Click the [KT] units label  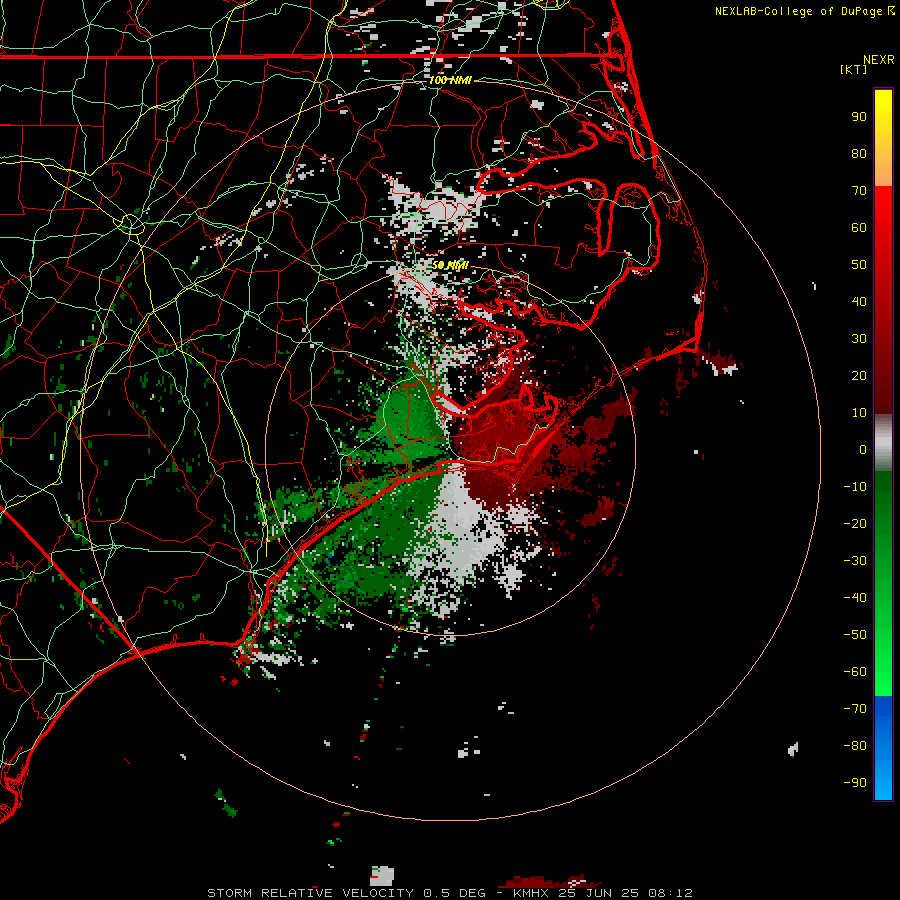(x=854, y=69)
